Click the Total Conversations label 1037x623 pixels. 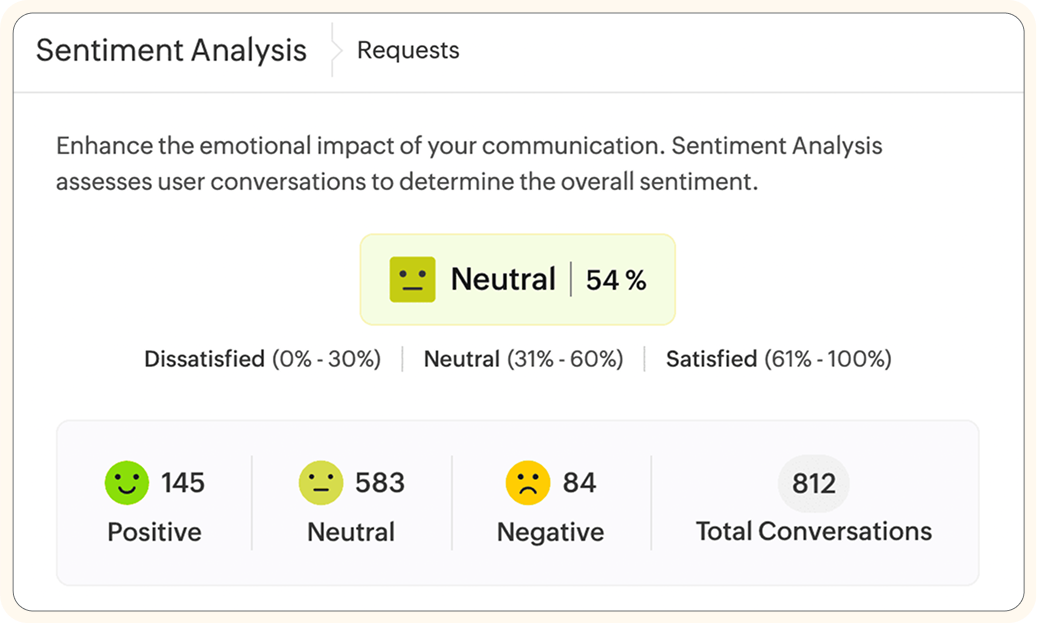coord(814,531)
